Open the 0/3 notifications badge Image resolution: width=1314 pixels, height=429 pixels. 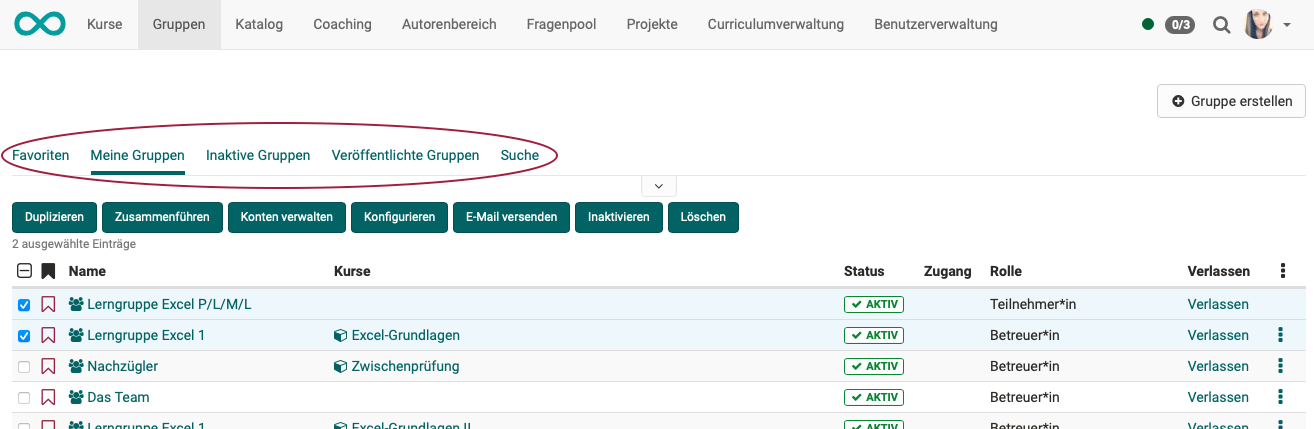tap(1180, 25)
